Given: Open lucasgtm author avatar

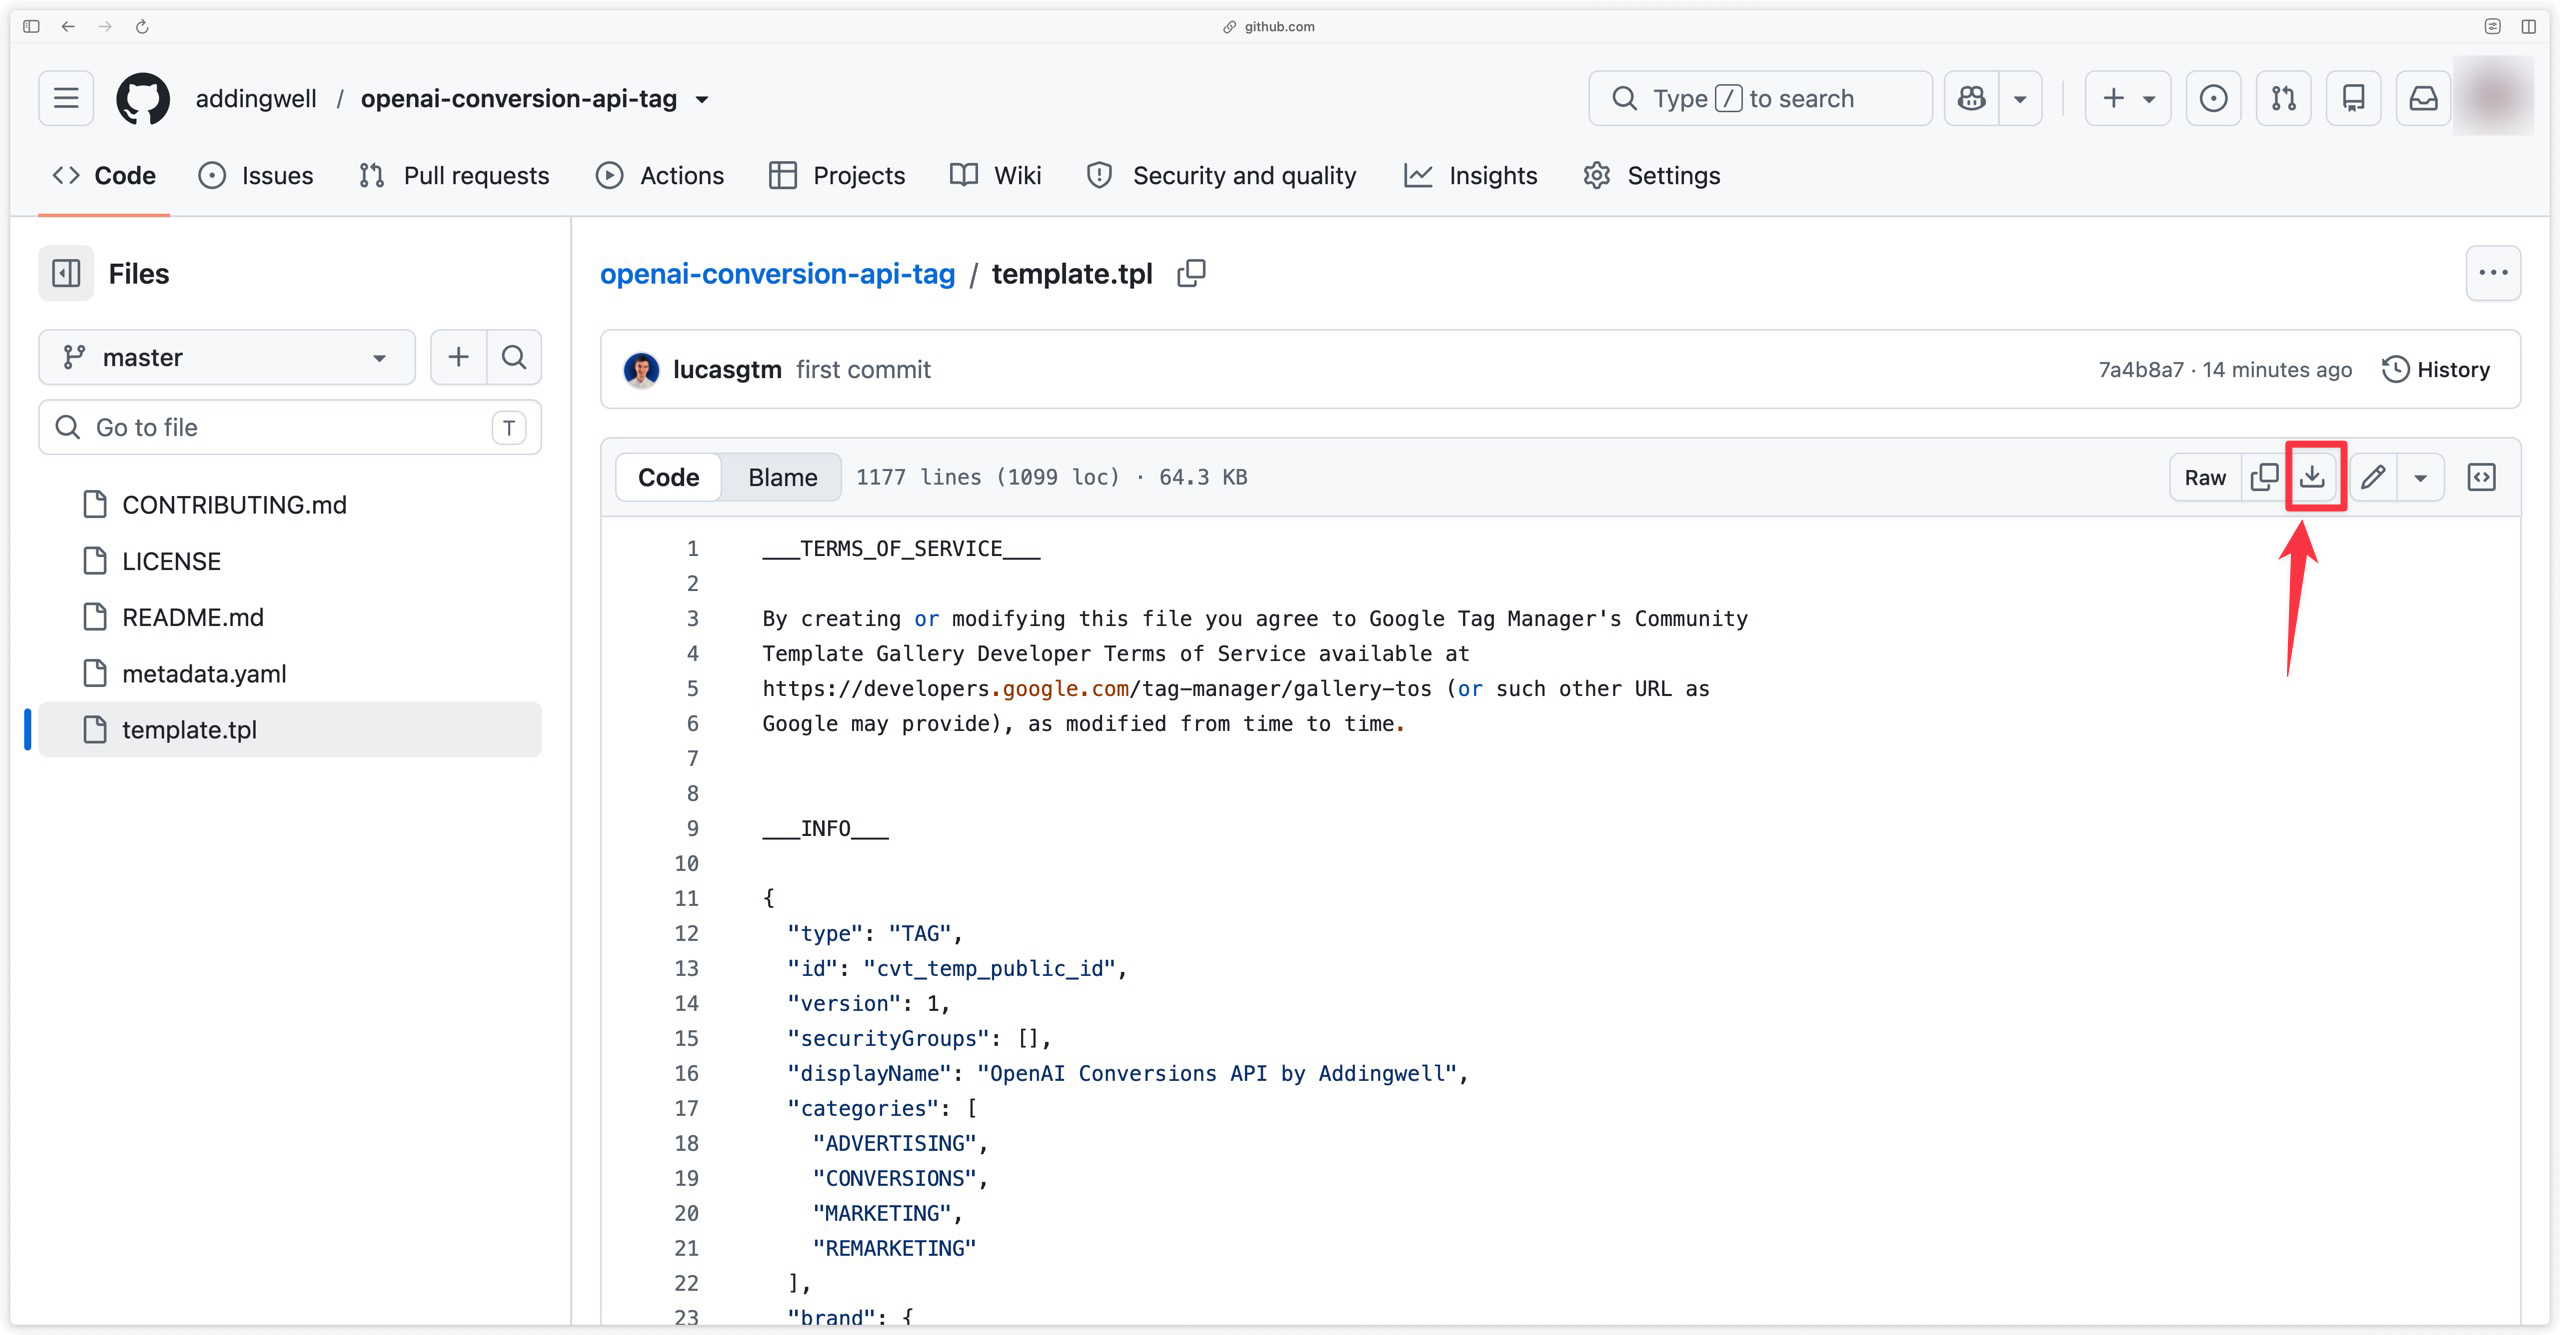Looking at the screenshot, I should coord(641,370).
